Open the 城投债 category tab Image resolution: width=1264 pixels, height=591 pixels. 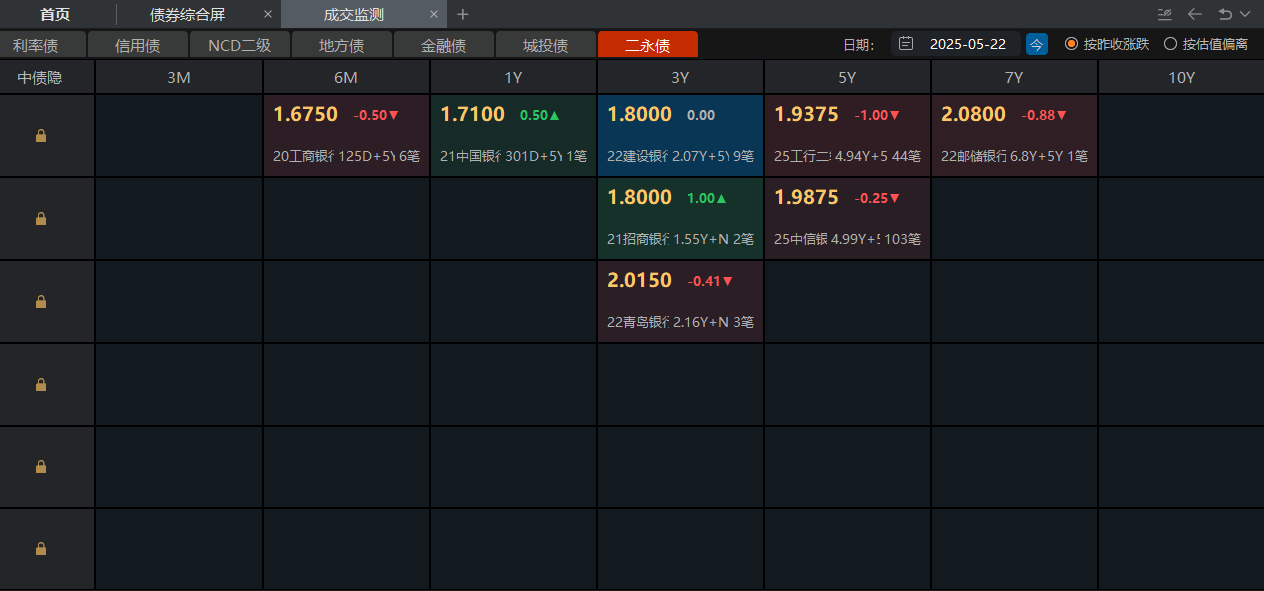[546, 45]
